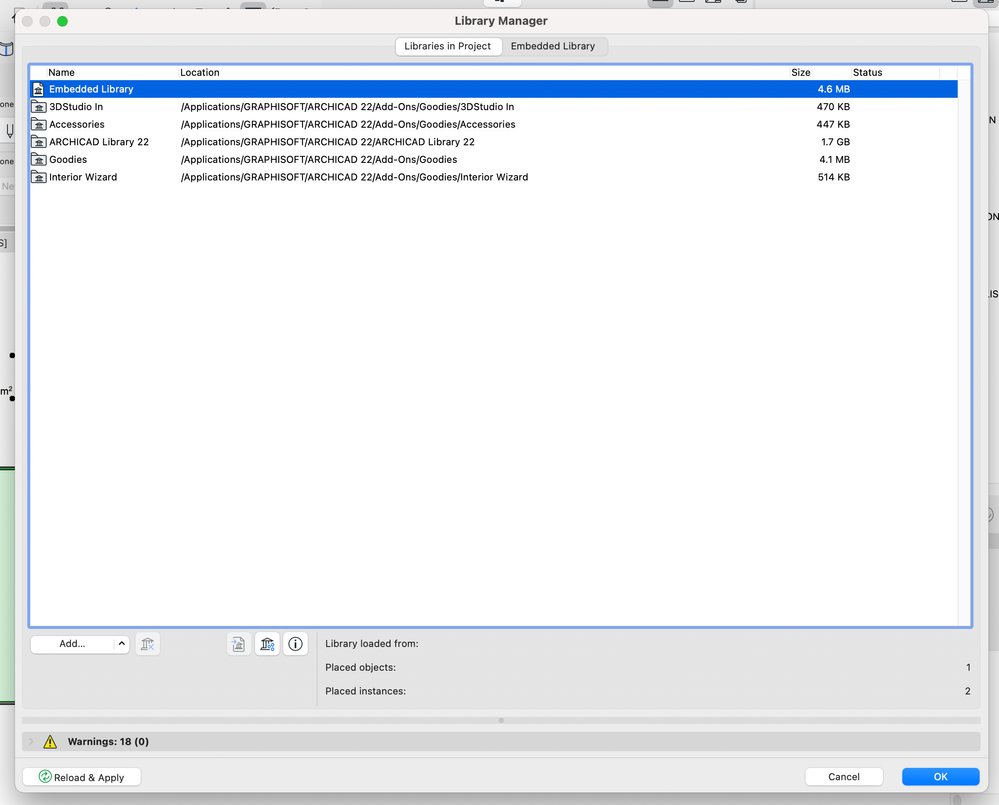Cancel the Library Manager dialog
The width and height of the screenshot is (999, 805).
(x=844, y=777)
